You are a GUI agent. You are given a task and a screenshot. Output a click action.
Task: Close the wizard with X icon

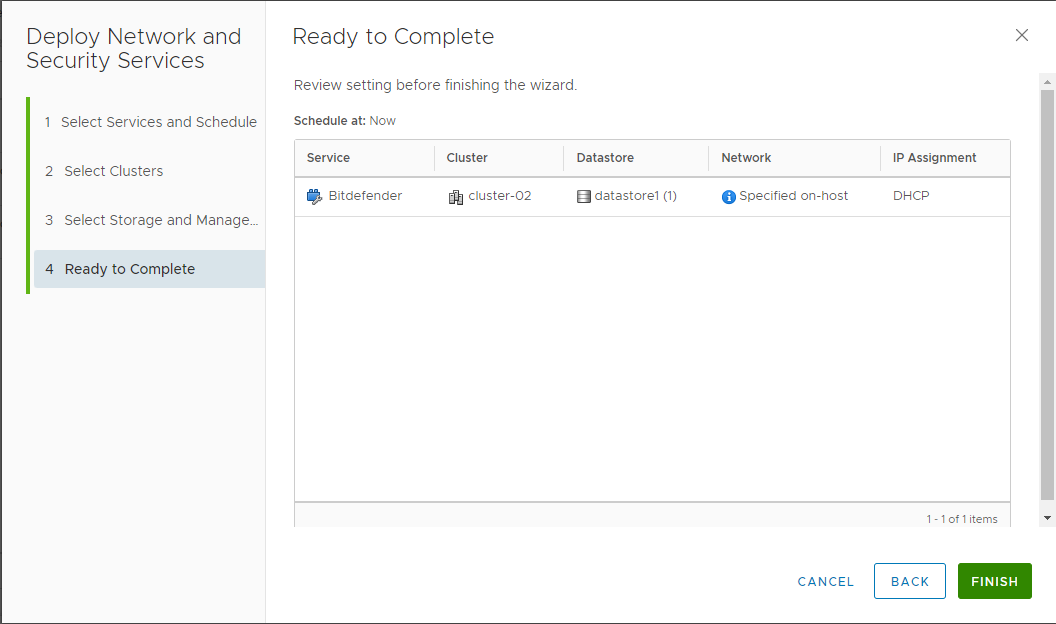click(1021, 36)
